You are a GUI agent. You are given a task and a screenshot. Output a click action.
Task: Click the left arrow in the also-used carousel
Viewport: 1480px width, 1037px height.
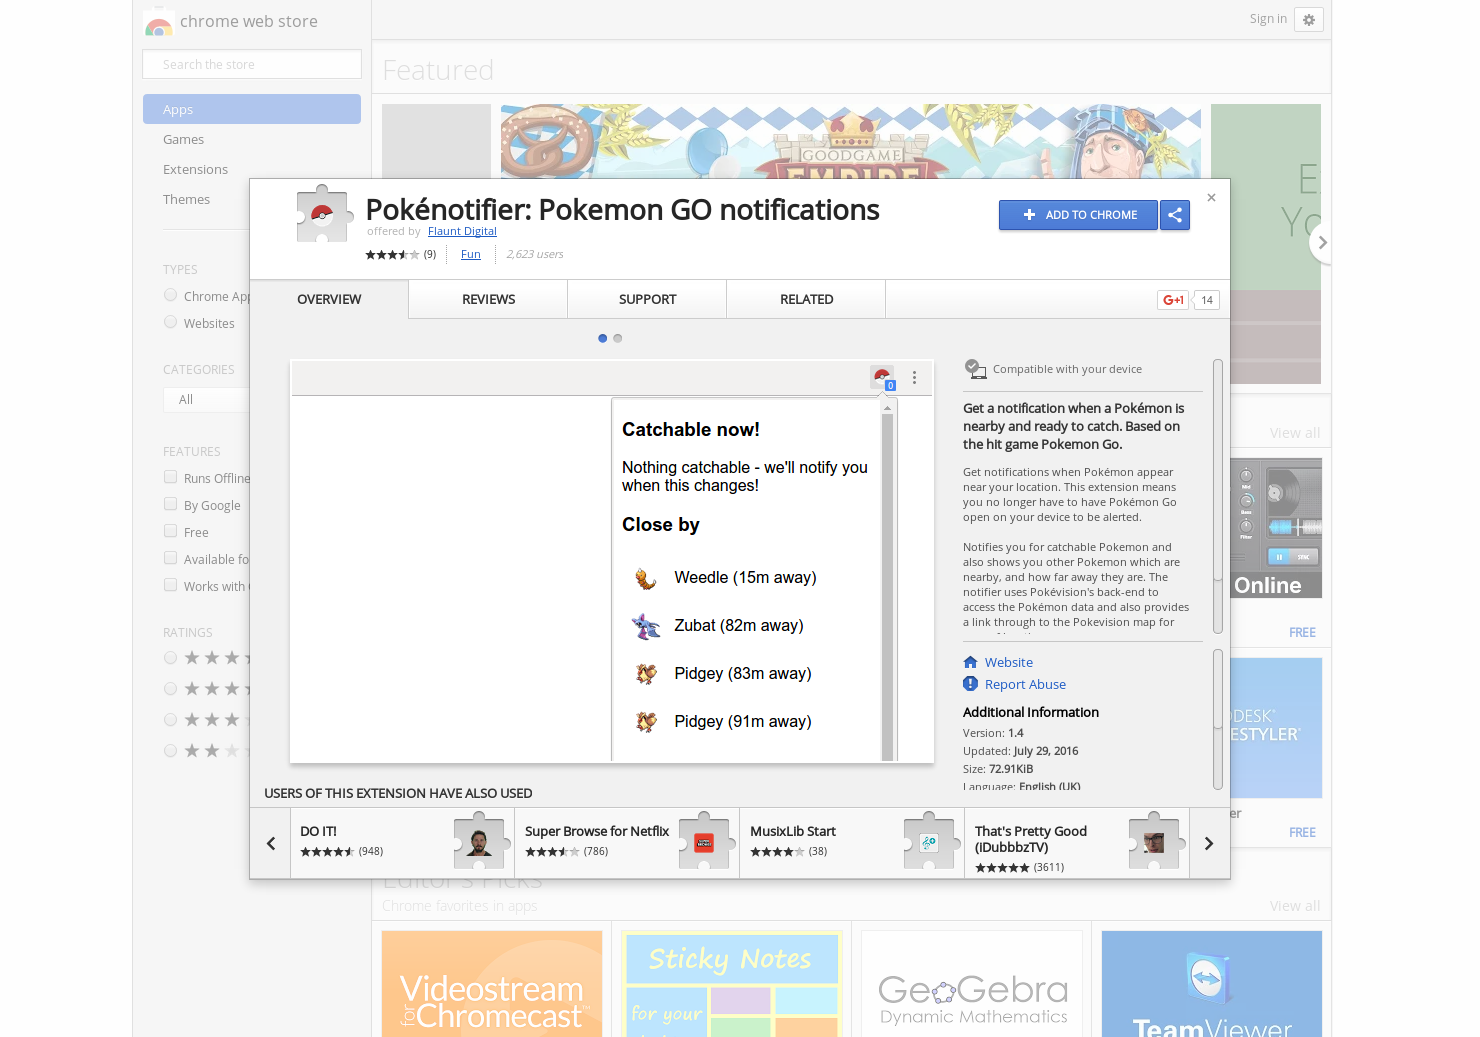[270, 843]
